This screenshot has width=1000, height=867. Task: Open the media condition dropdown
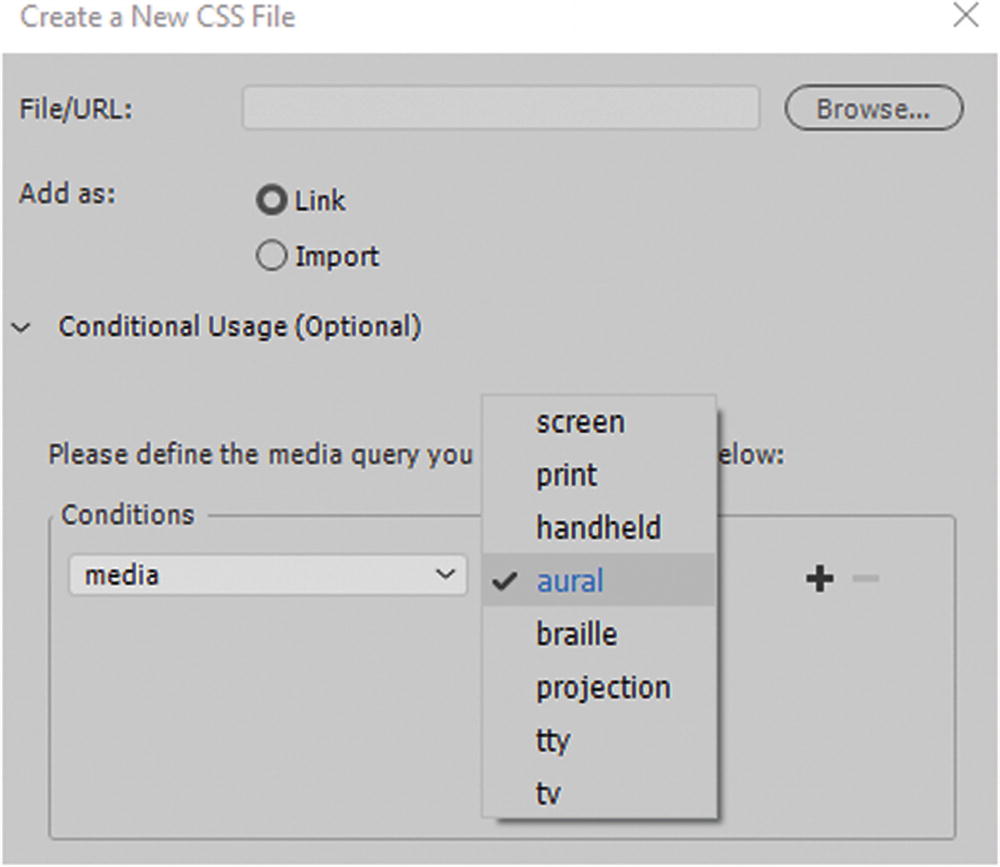[267, 575]
